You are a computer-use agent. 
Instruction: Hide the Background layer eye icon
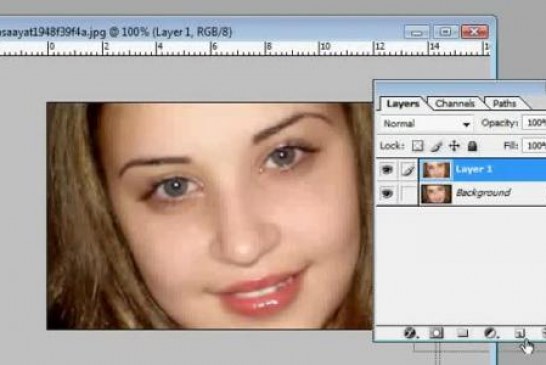(387, 193)
